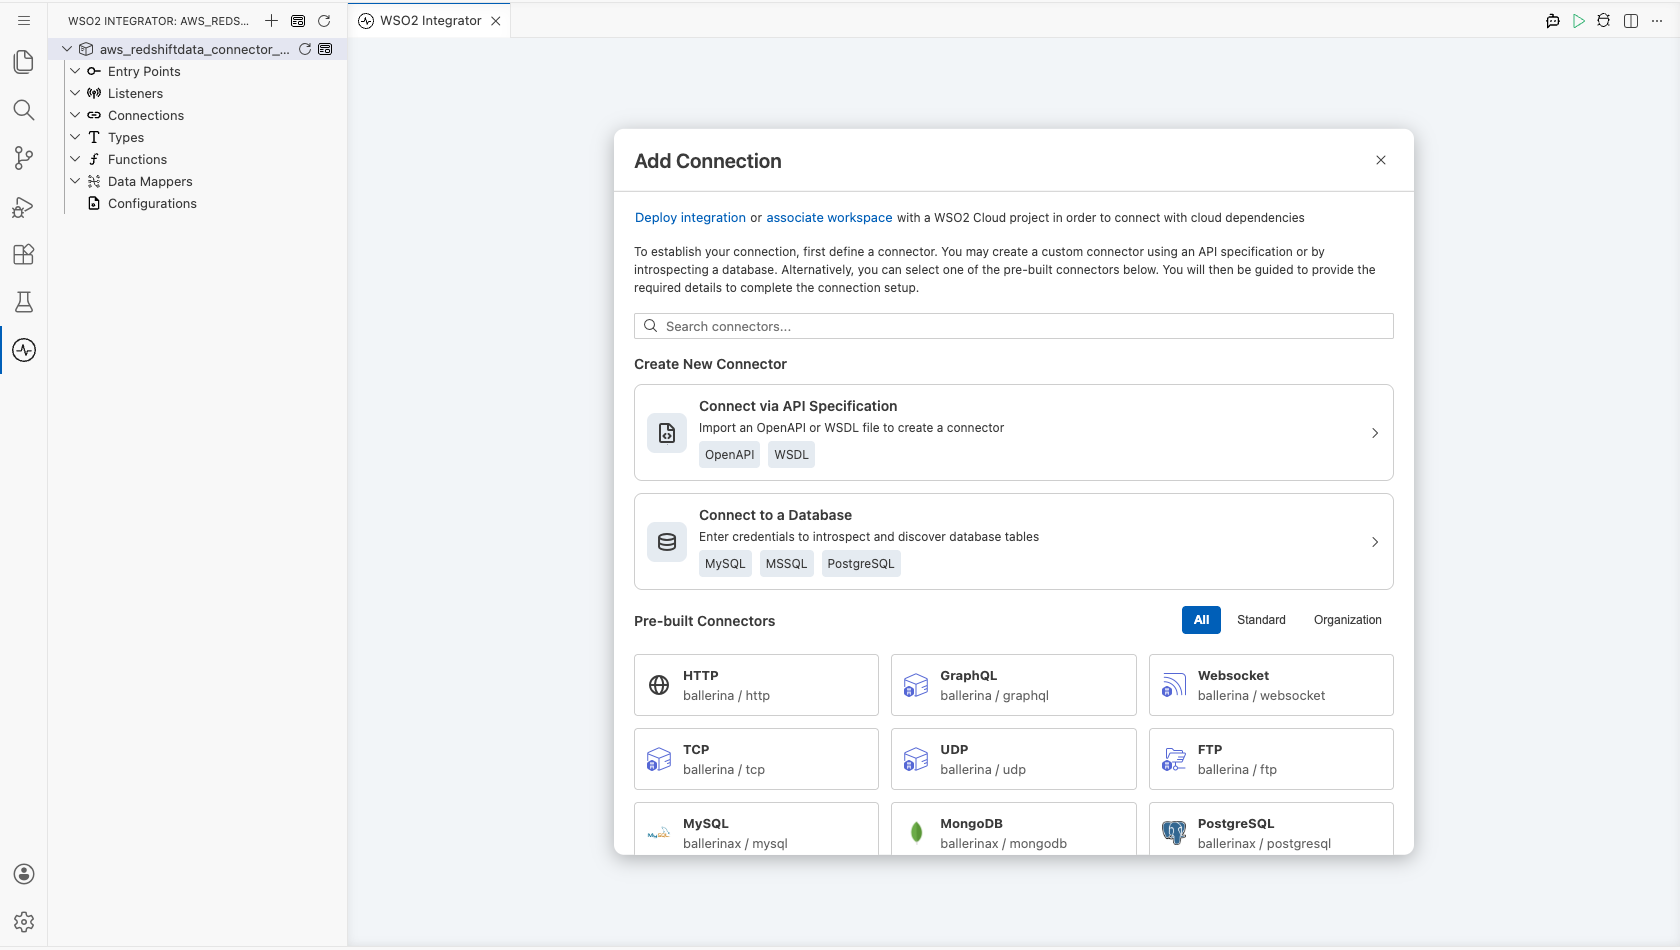The width and height of the screenshot is (1680, 950).
Task: Select the Organization filter tab
Action: tap(1347, 620)
